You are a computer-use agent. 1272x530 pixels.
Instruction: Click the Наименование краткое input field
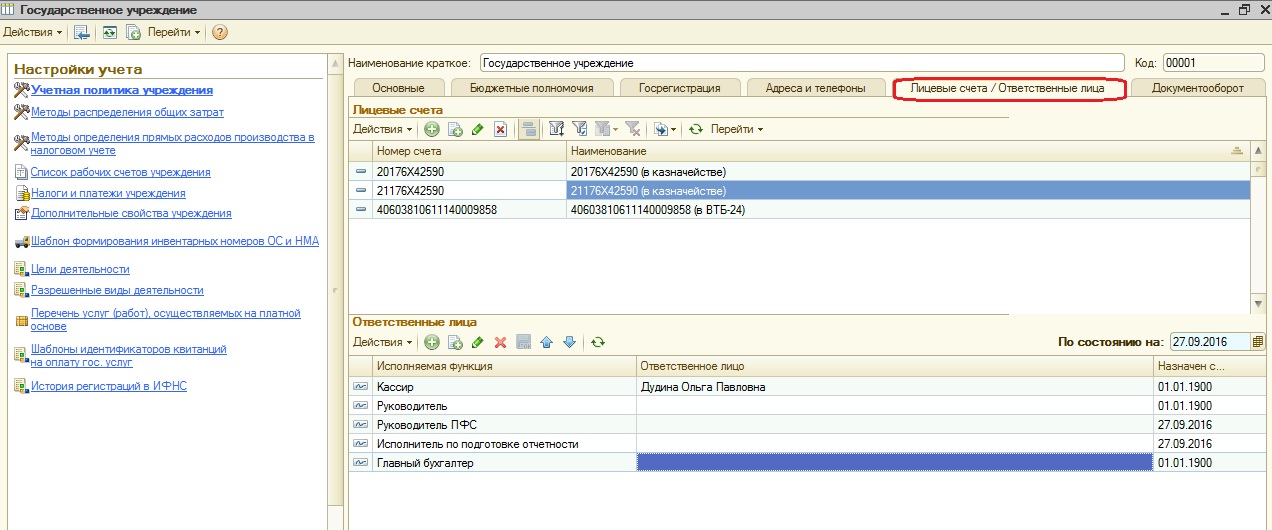point(803,62)
